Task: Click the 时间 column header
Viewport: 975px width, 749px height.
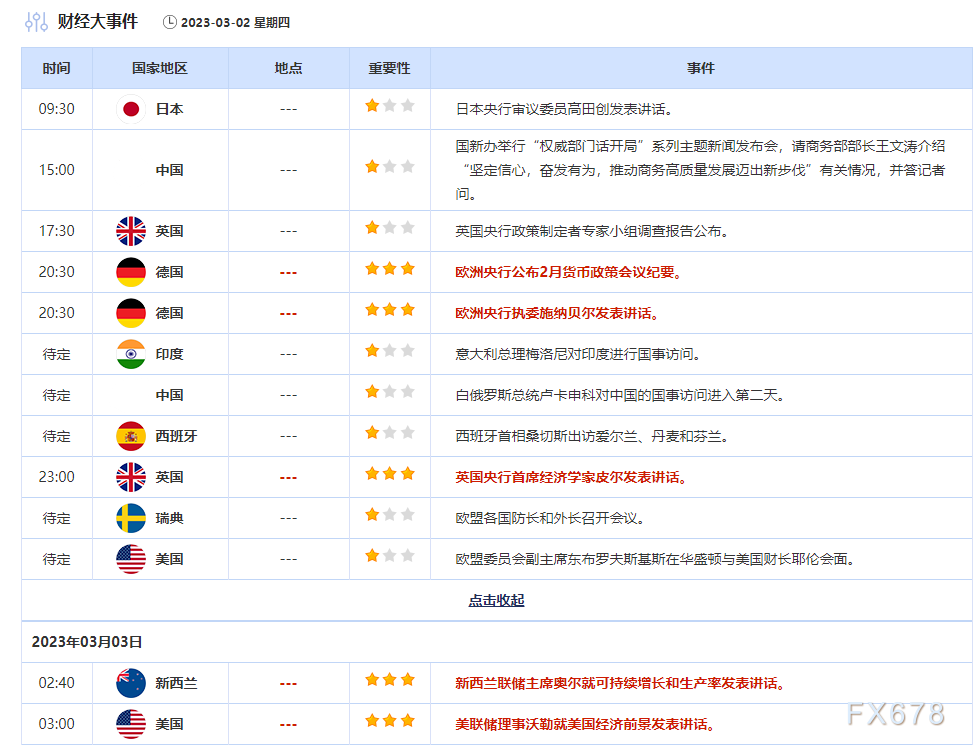Action: [57, 69]
